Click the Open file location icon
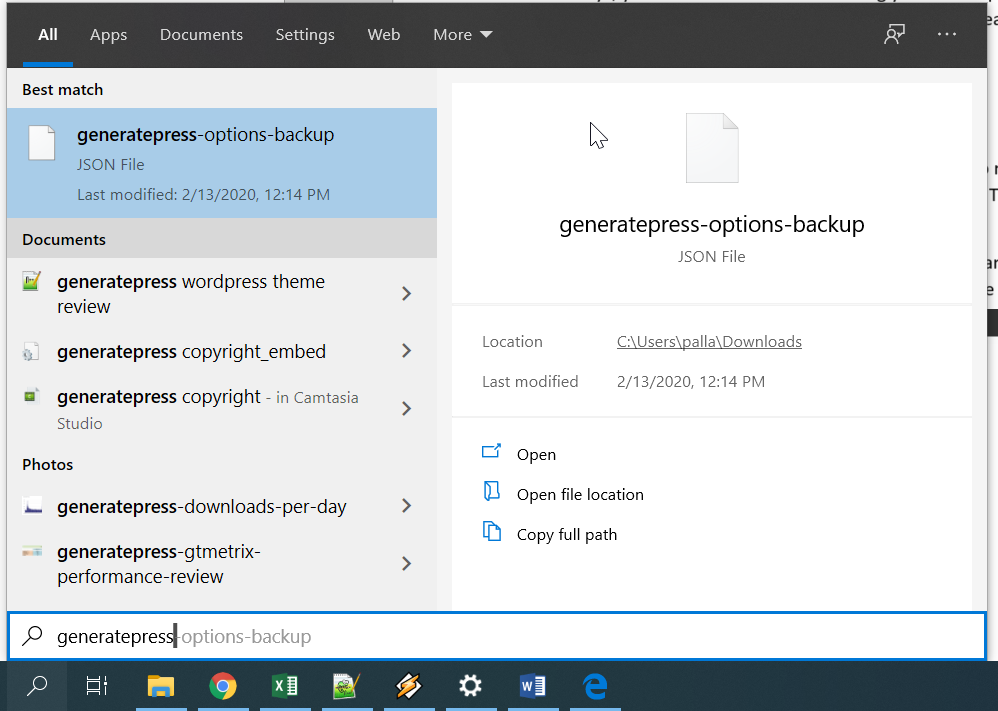This screenshot has width=998, height=711. [x=491, y=491]
